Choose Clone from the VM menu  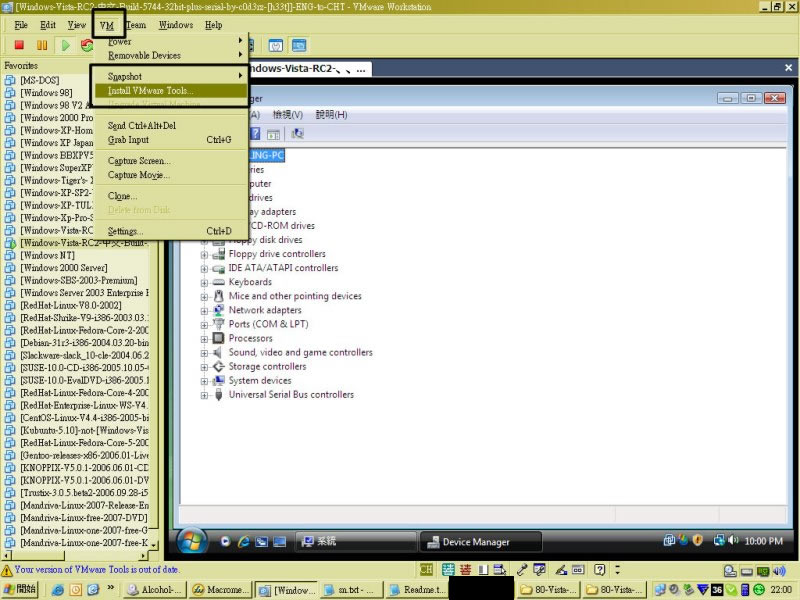click(170, 196)
